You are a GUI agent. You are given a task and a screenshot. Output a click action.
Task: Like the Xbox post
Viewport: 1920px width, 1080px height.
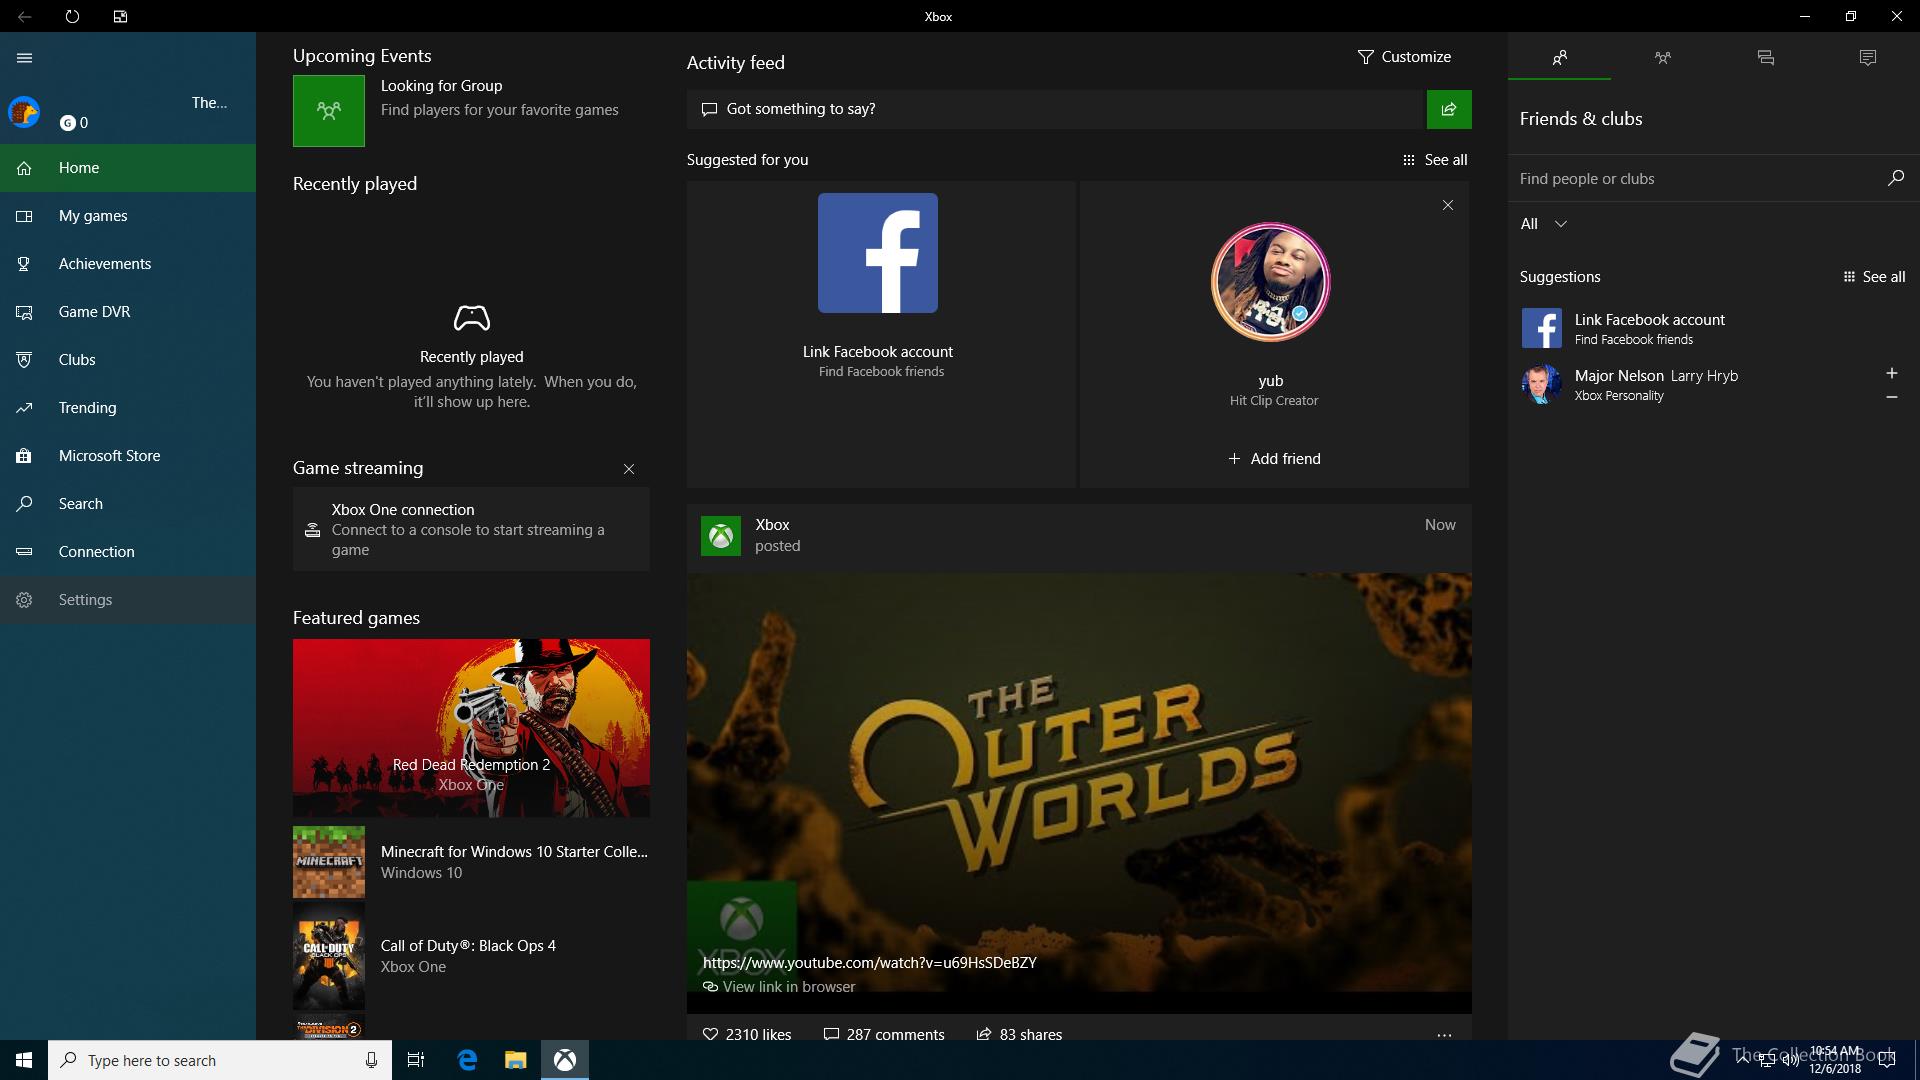click(x=747, y=1034)
